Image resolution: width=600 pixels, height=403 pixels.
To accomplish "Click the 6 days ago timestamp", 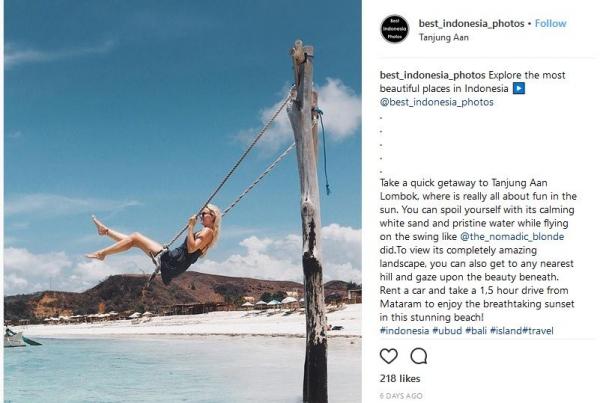I will pos(402,395).
